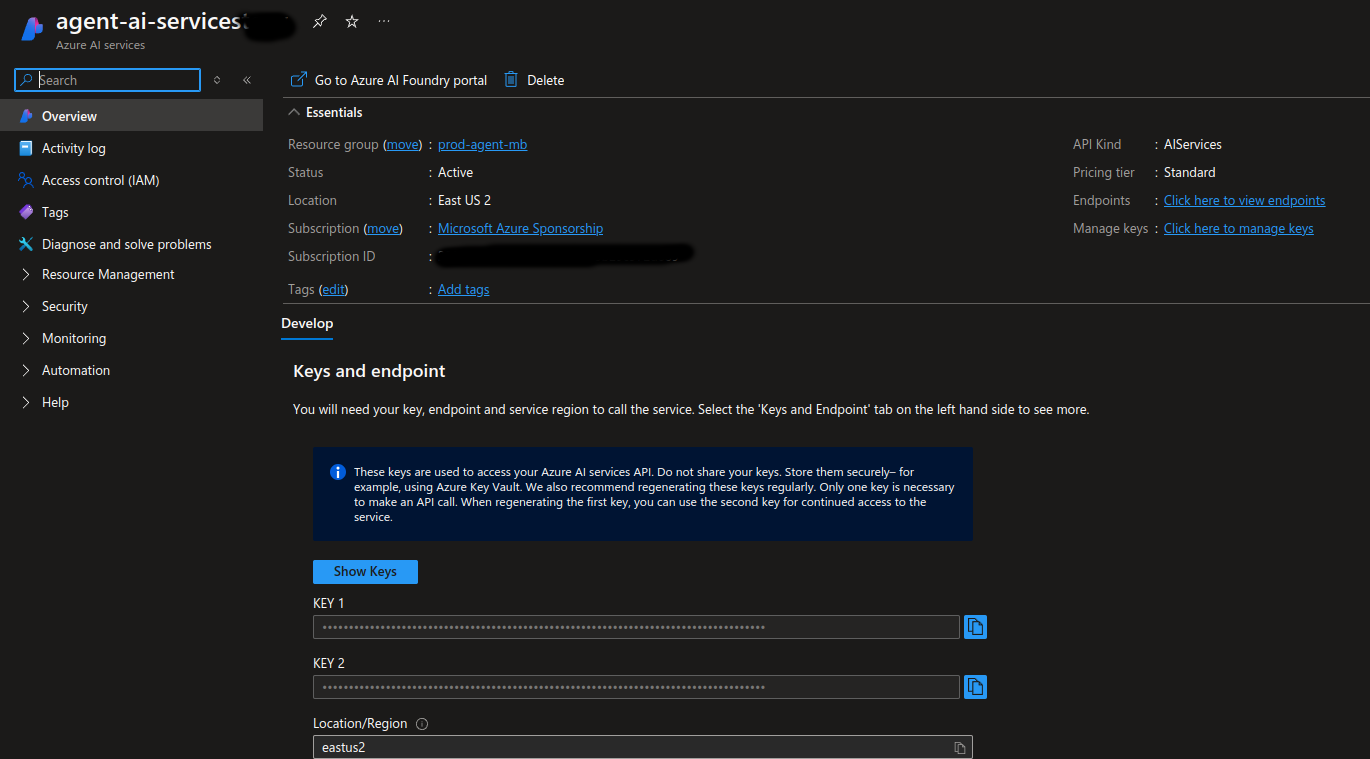Image resolution: width=1370 pixels, height=759 pixels.
Task: Click the Delete button label
Action: click(x=546, y=80)
